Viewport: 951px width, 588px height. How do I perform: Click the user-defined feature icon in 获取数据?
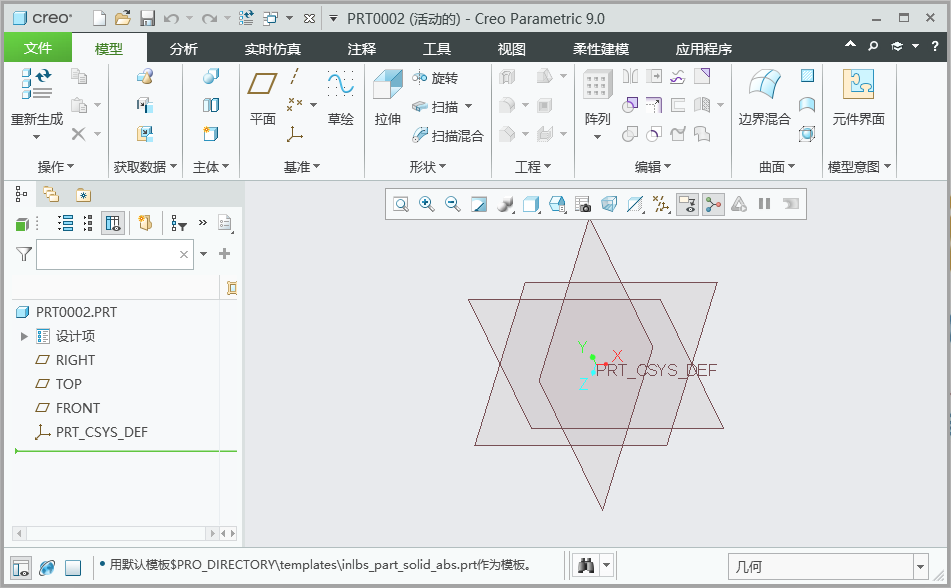(x=145, y=76)
